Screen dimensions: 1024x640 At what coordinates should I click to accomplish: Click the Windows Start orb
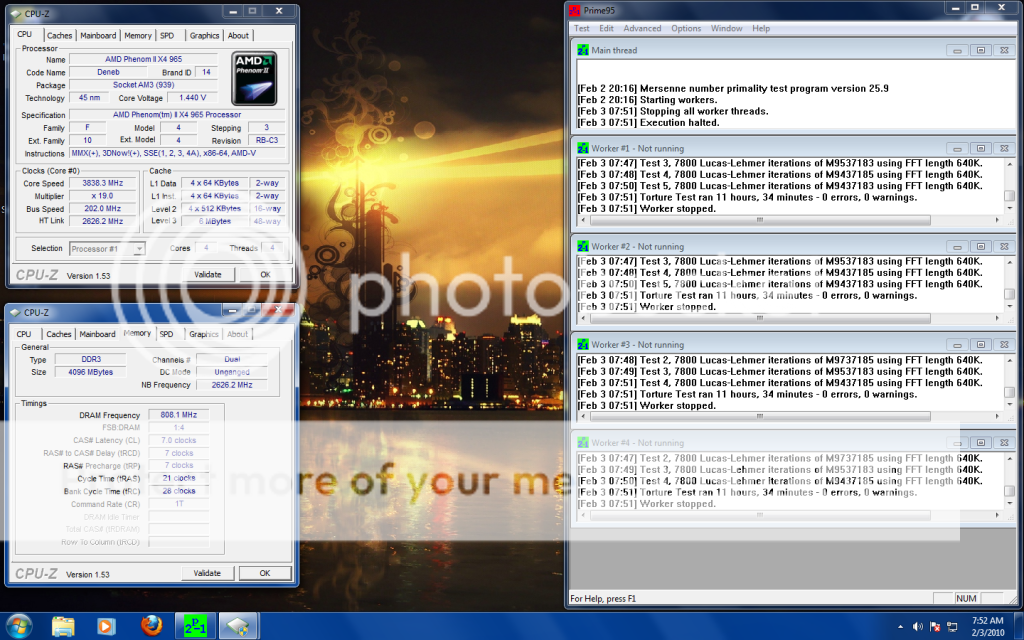20,625
